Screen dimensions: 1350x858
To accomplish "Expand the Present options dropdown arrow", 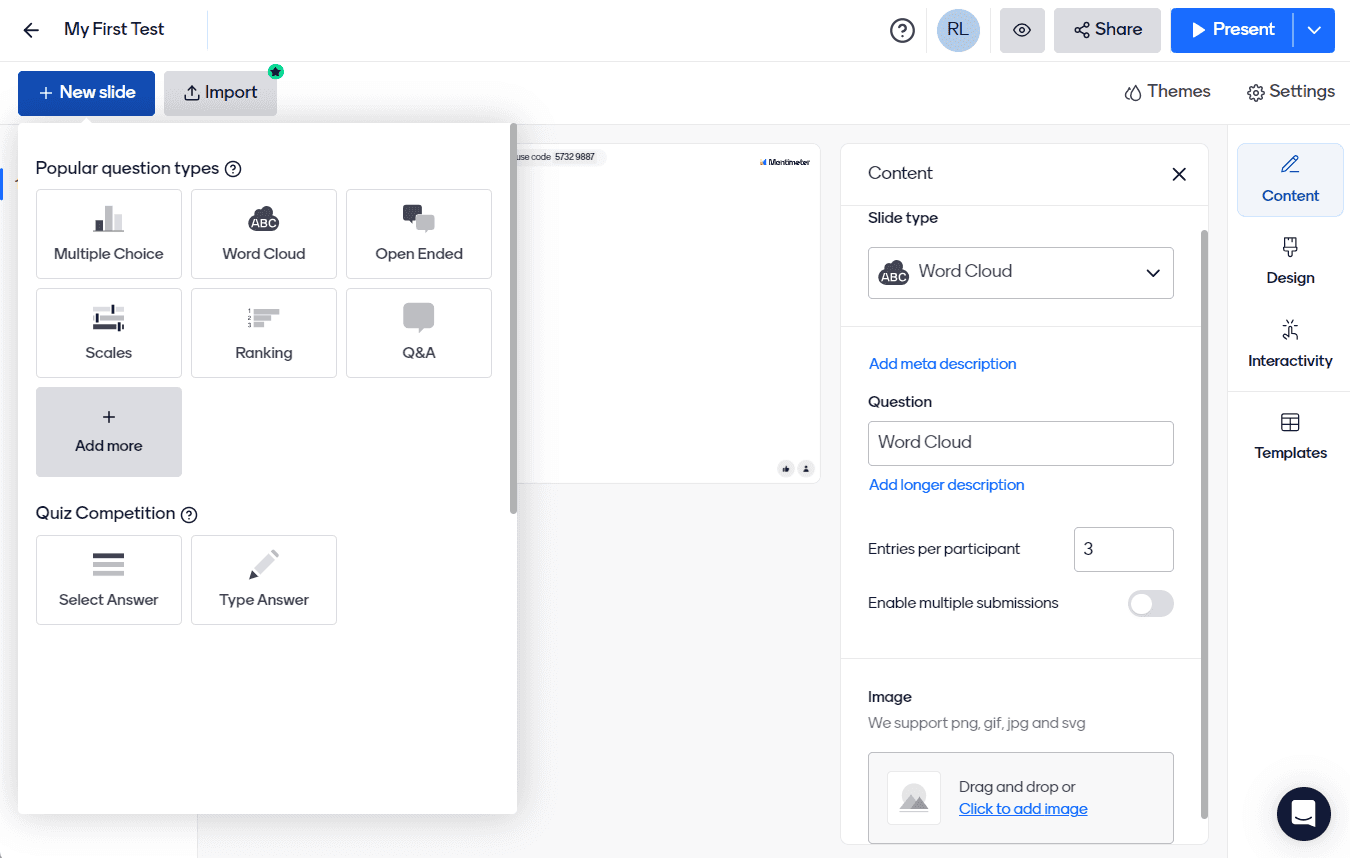I will tap(1314, 30).
